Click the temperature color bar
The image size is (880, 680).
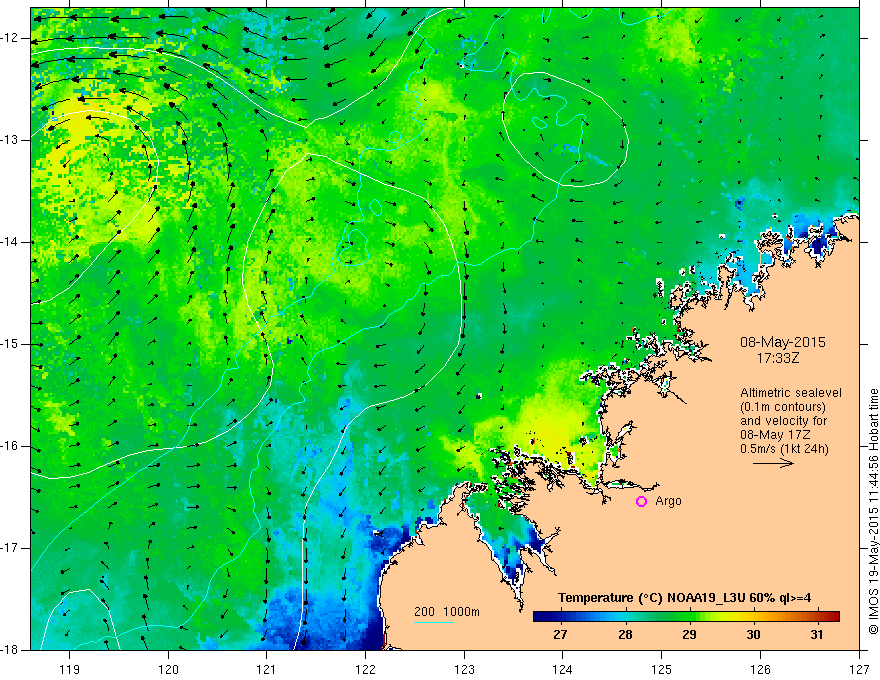(x=686, y=617)
